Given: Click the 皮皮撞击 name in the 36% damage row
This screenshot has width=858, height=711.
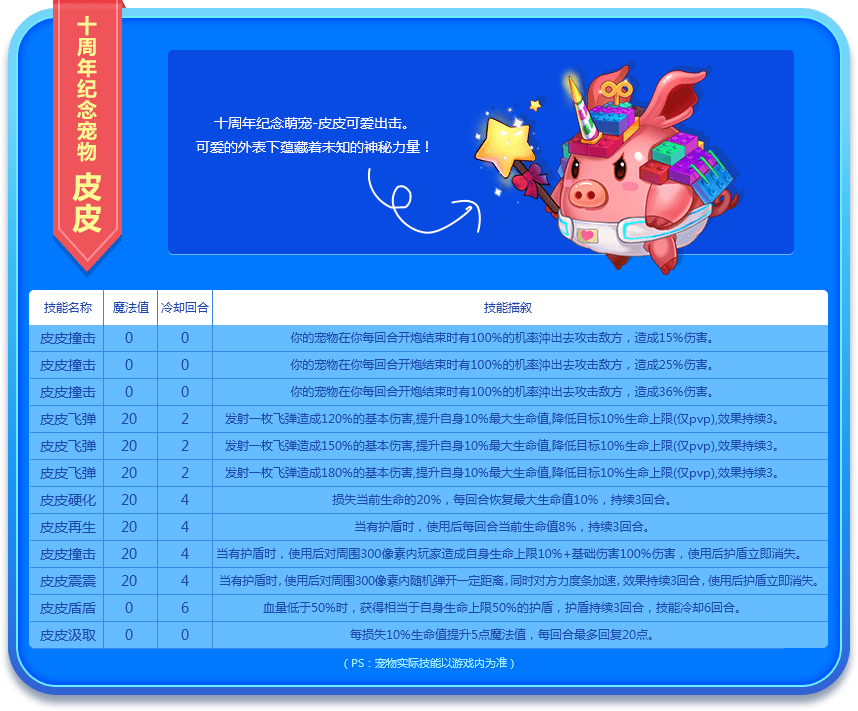Looking at the screenshot, I should click(x=68, y=392).
